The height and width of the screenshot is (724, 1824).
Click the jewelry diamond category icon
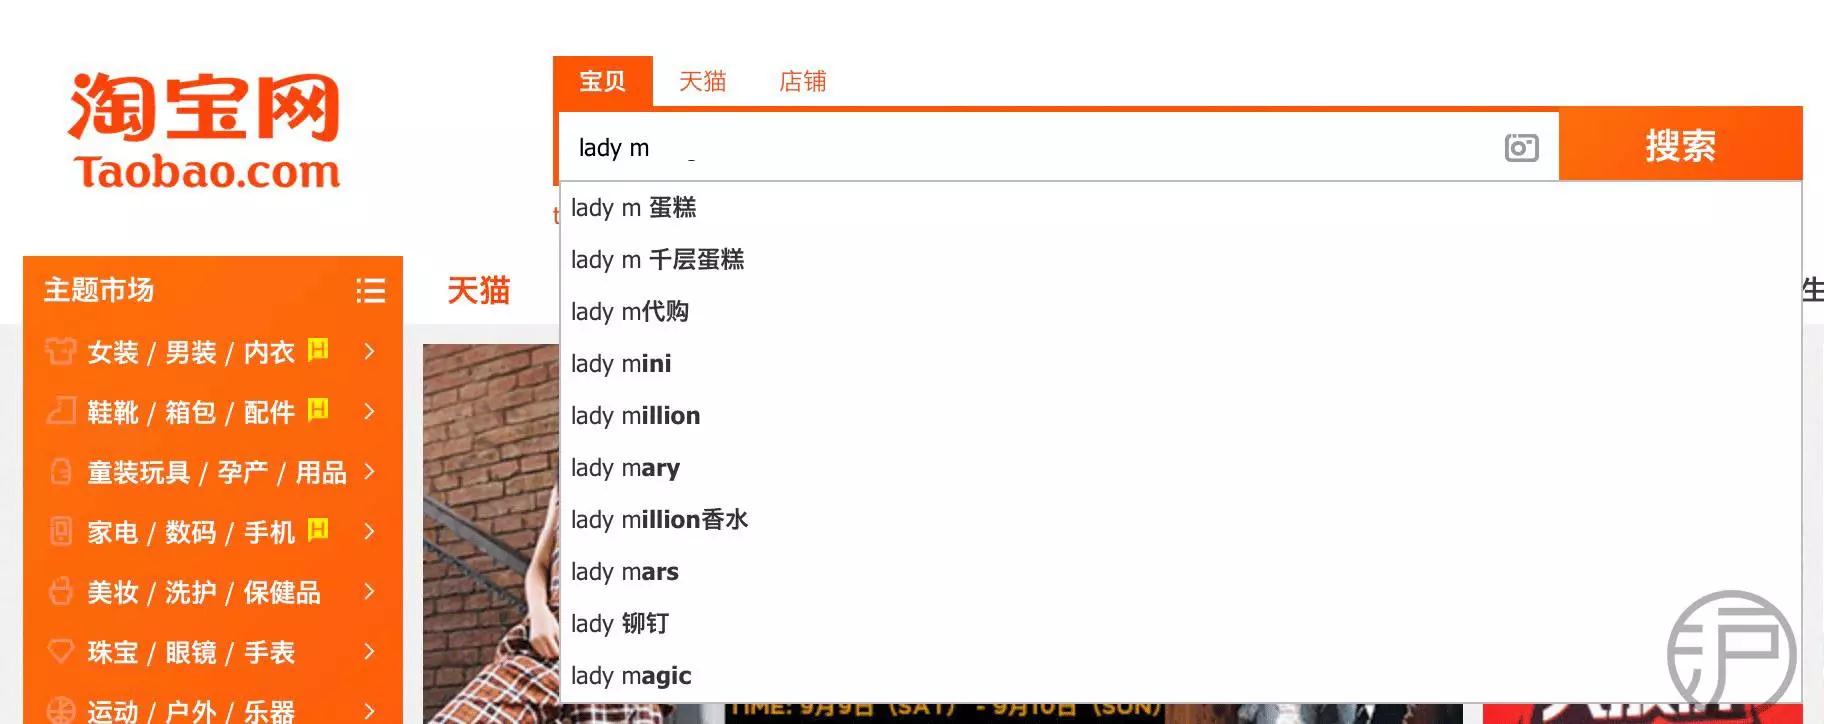(61, 651)
